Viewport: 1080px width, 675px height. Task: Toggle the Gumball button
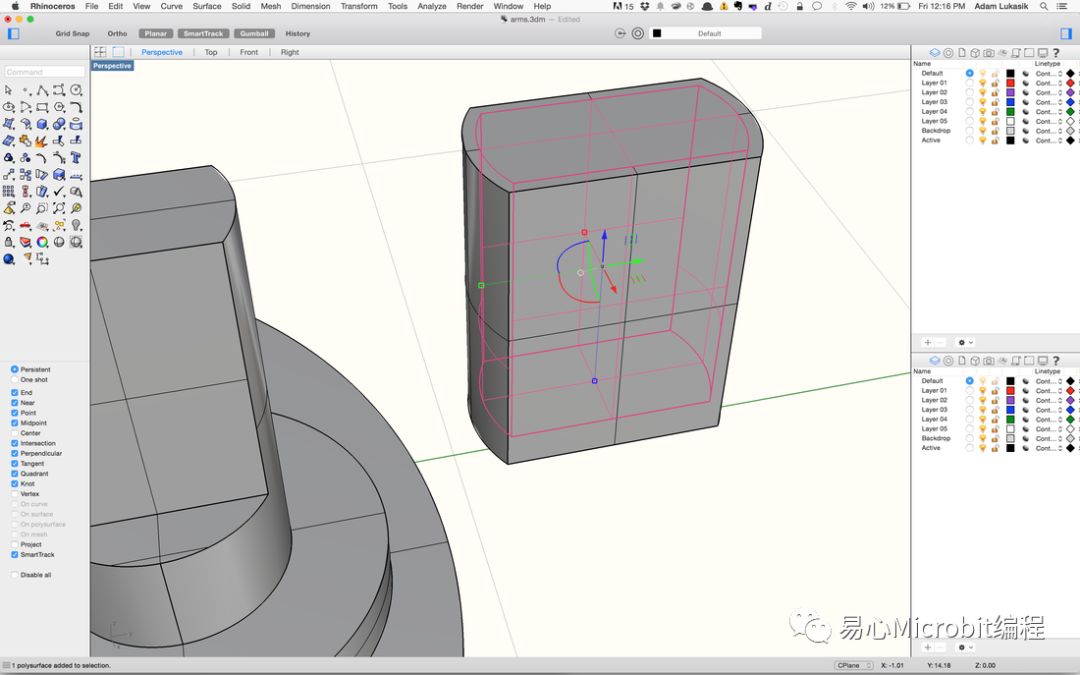pos(254,33)
